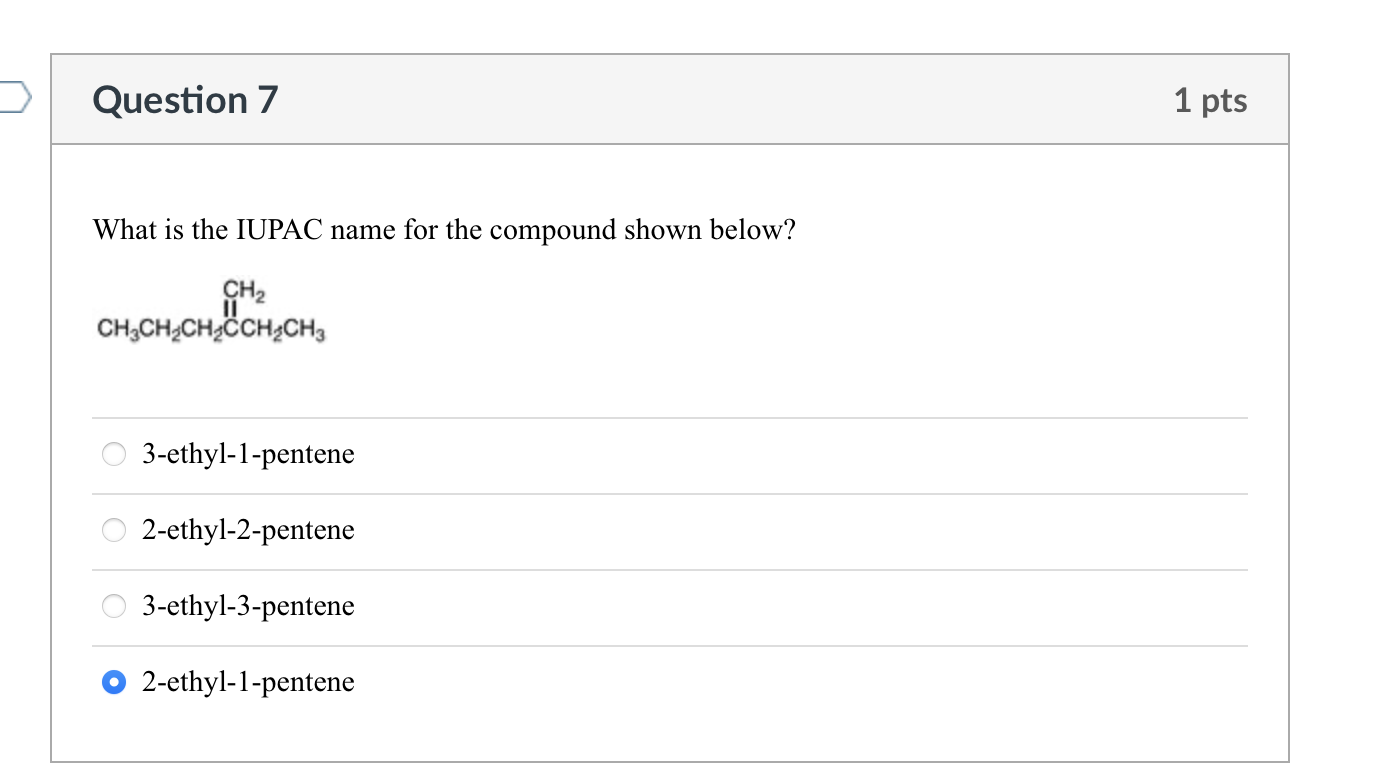1390x780 pixels.
Task: Select the 3-ethyl-1-pentene radio button
Action: coord(115,455)
